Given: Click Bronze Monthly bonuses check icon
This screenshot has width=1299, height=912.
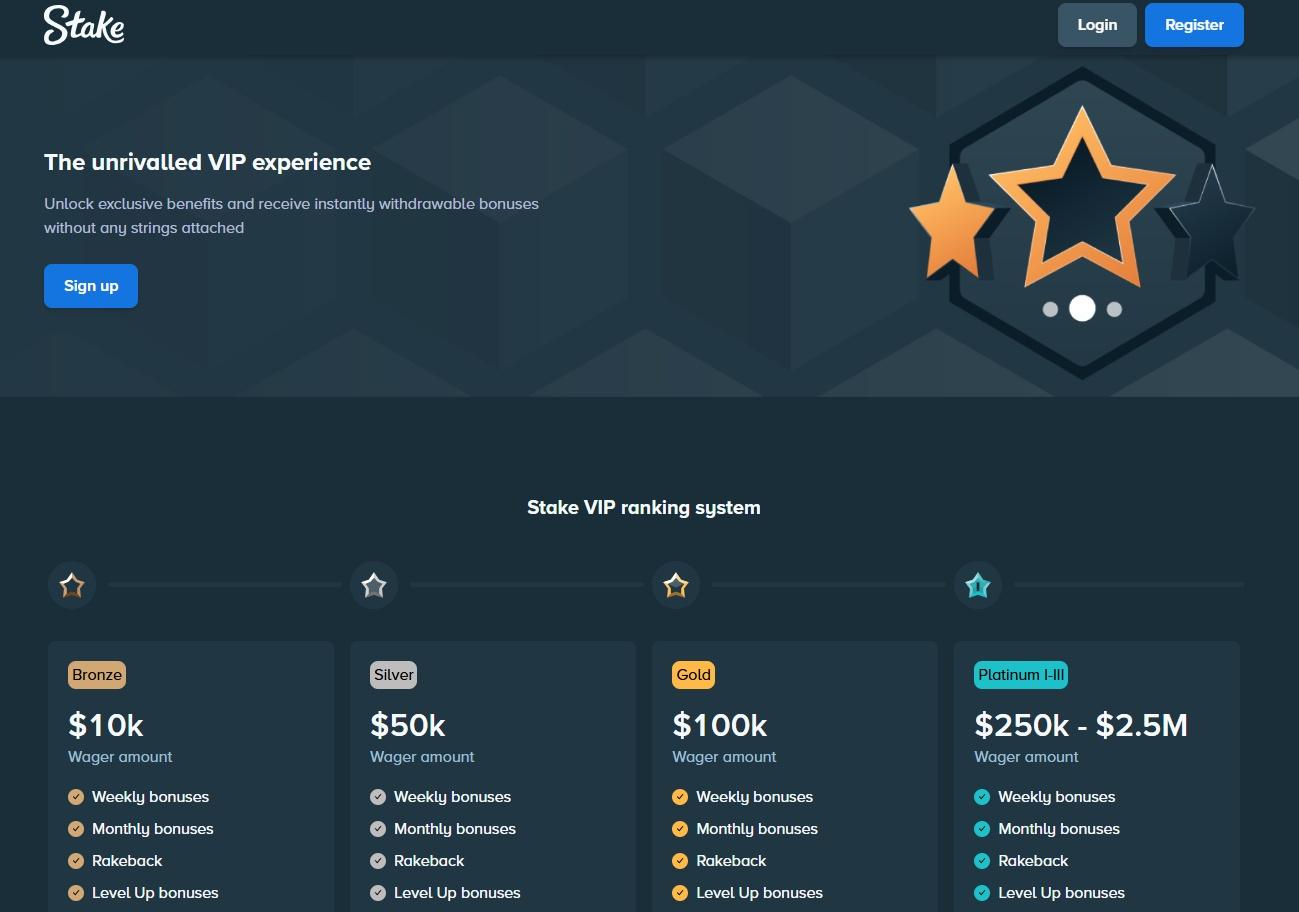Looking at the screenshot, I should click(76, 829).
